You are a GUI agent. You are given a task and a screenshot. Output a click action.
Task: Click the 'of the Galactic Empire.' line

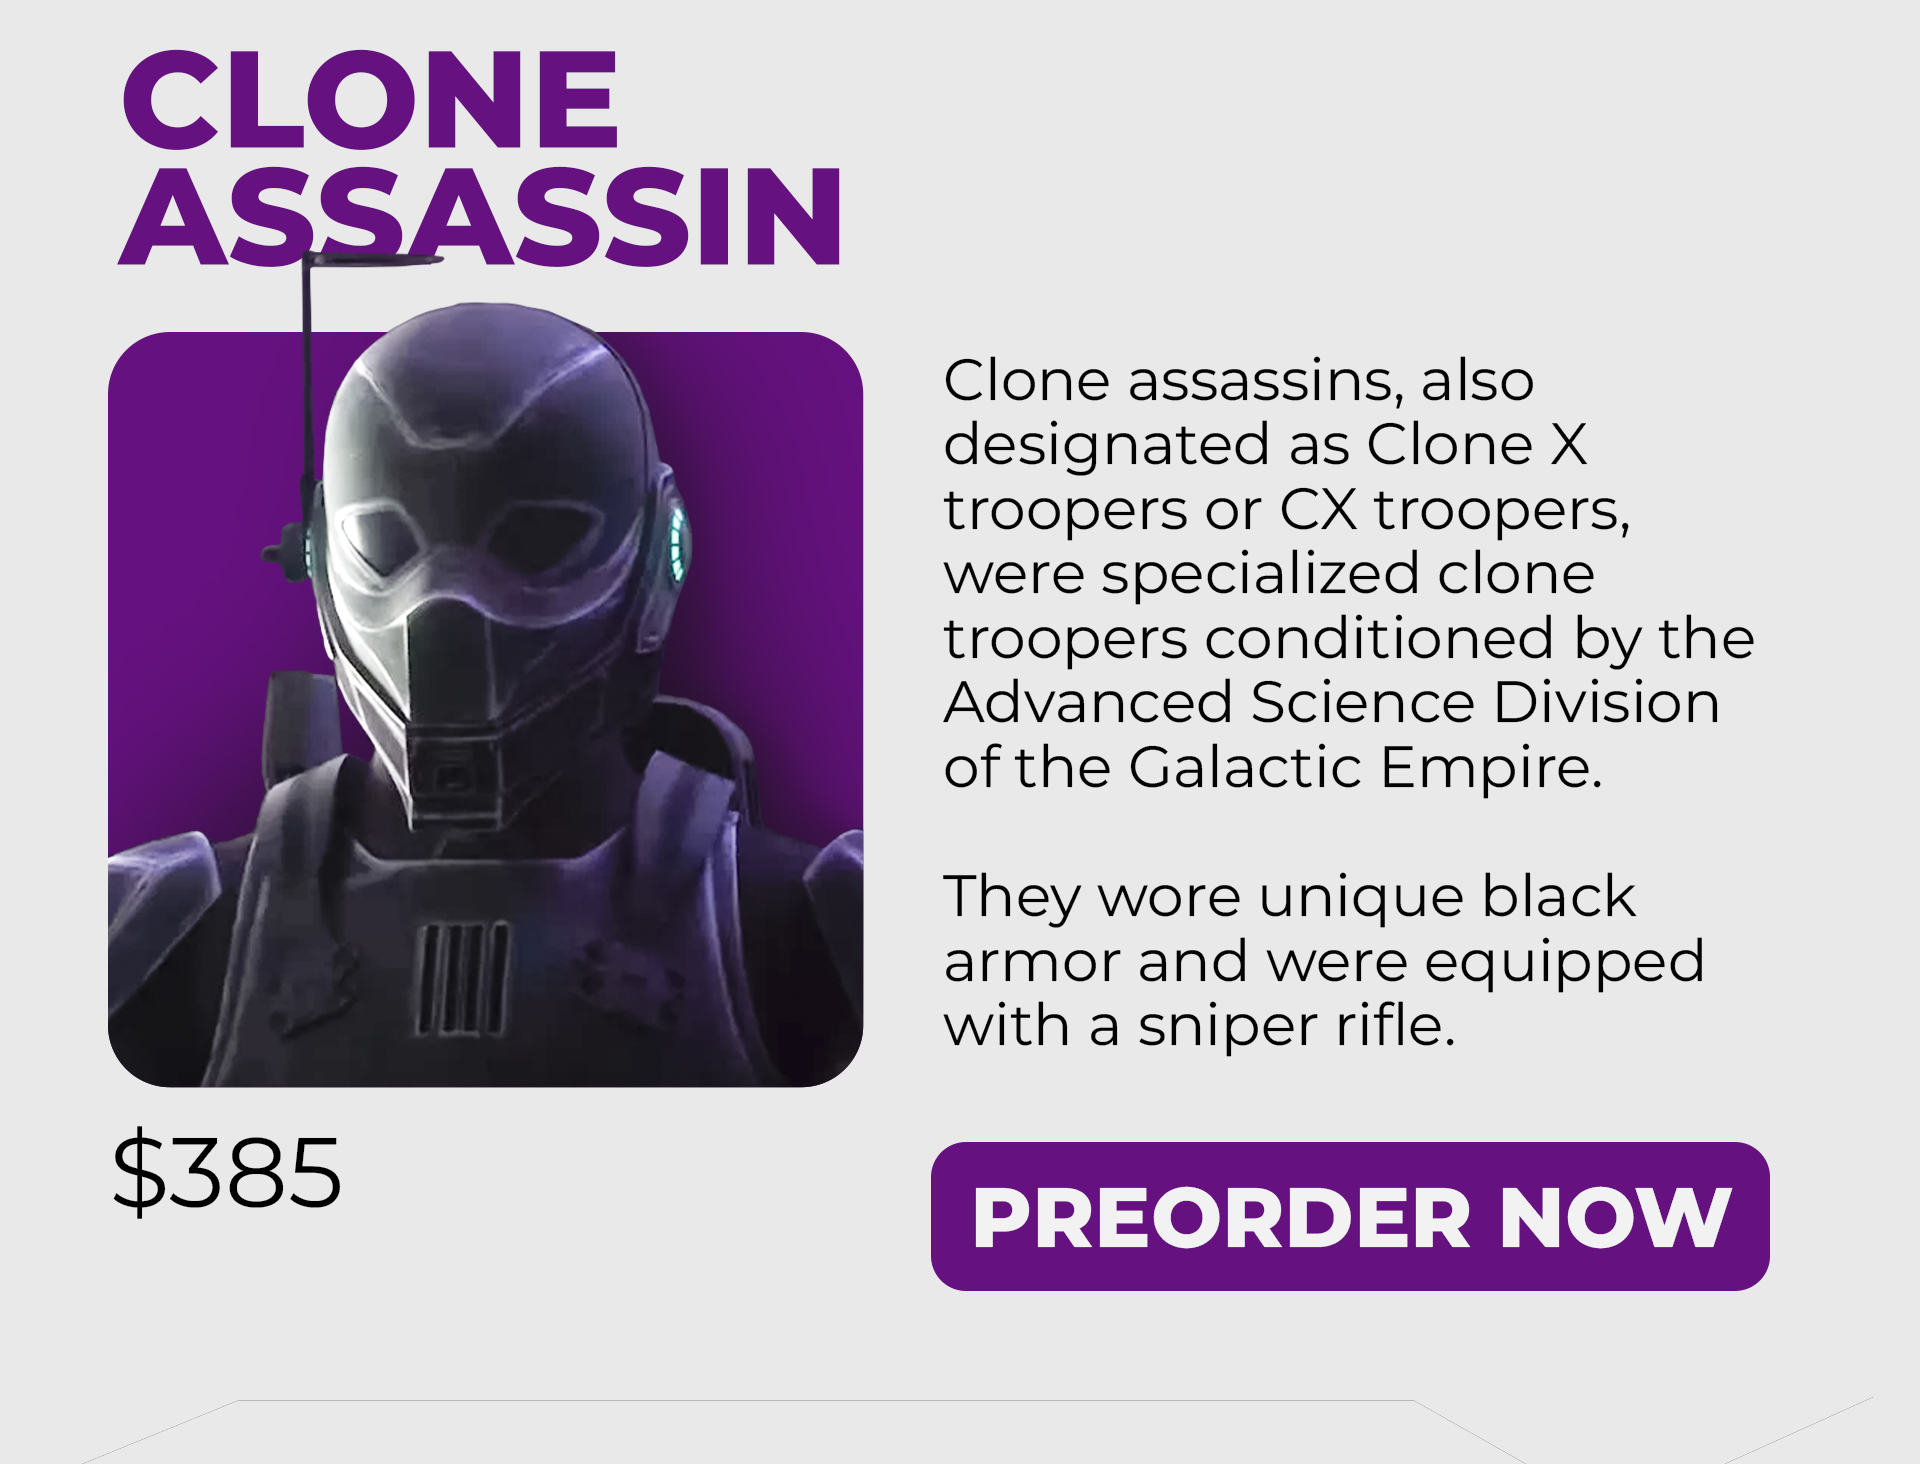(x=1273, y=767)
